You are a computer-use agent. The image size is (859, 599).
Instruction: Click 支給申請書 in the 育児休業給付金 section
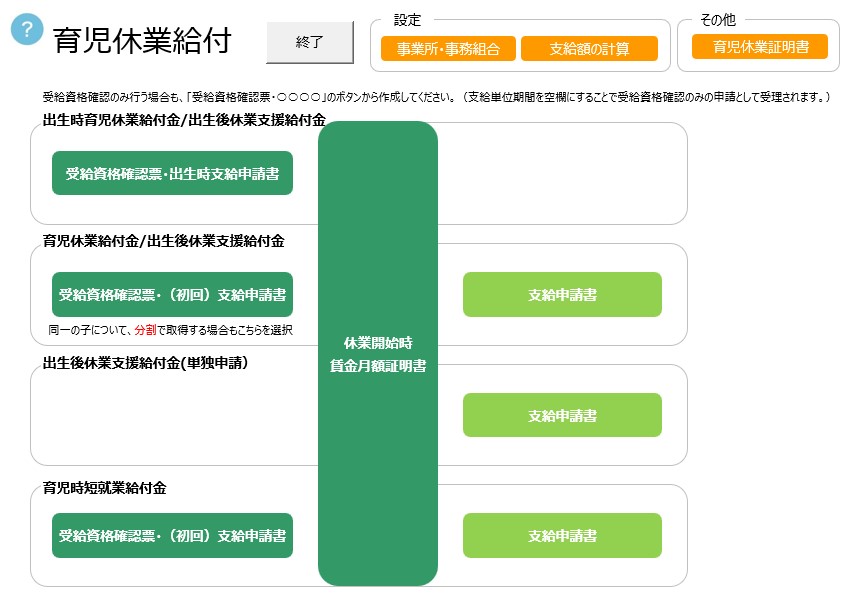(x=562, y=294)
